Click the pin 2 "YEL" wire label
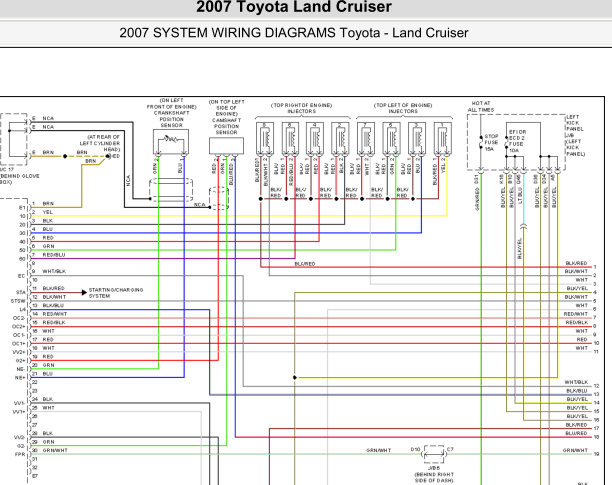Image resolution: width=612 pixels, height=485 pixels. pyautogui.click(x=47, y=212)
